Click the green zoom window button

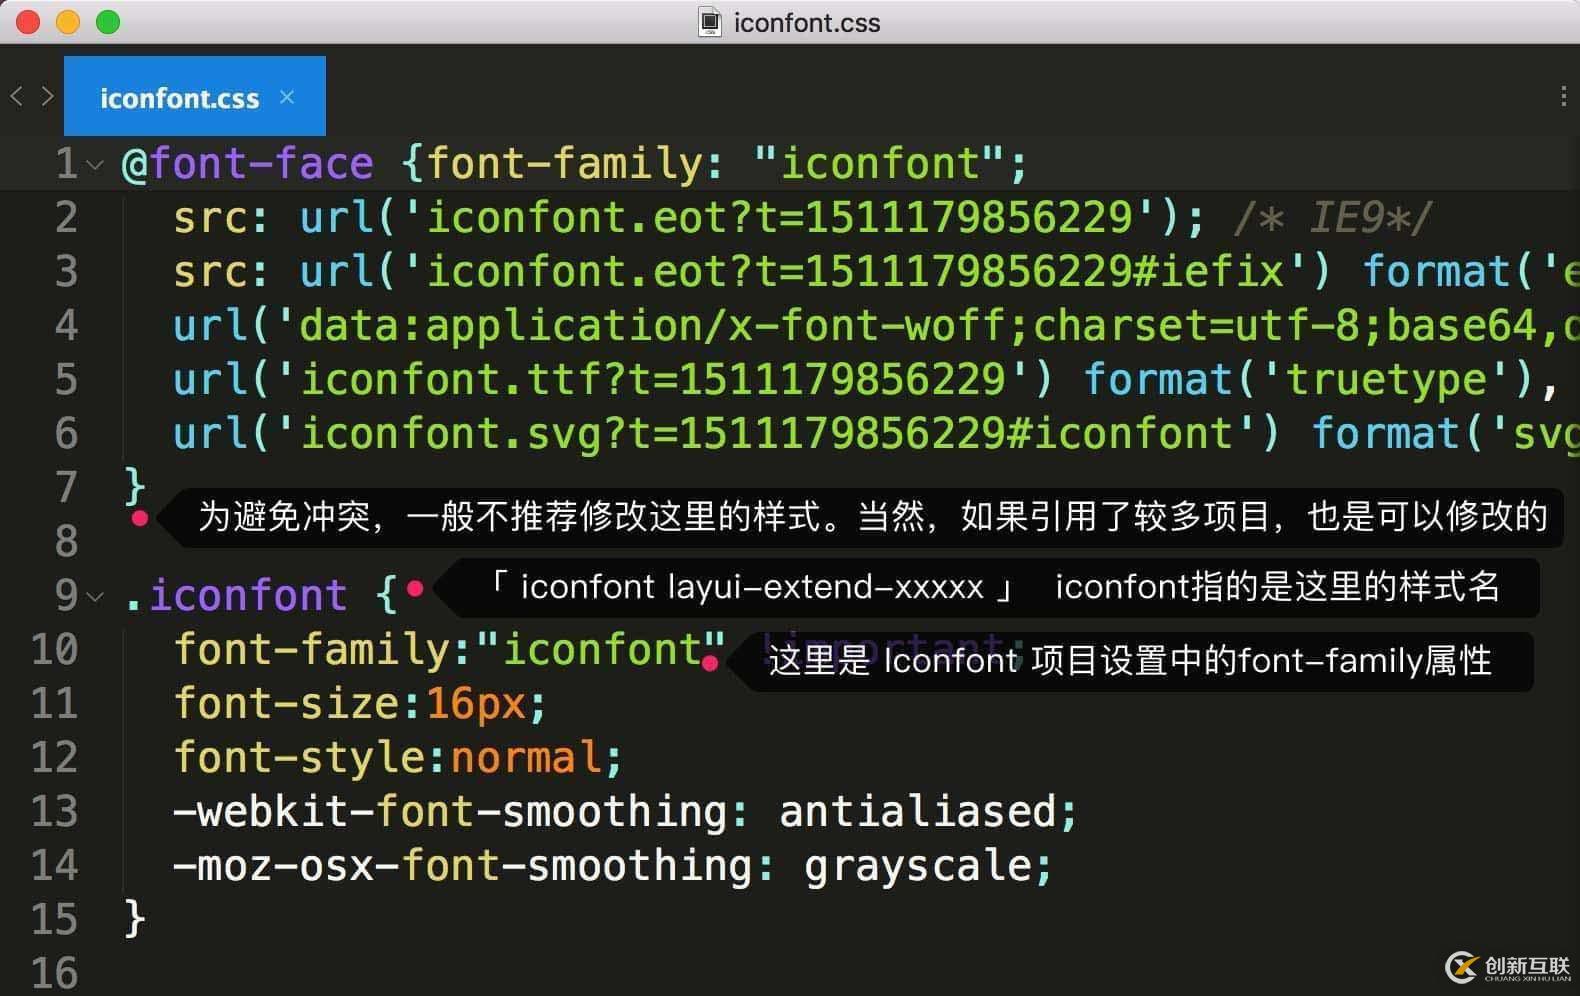pos(108,22)
